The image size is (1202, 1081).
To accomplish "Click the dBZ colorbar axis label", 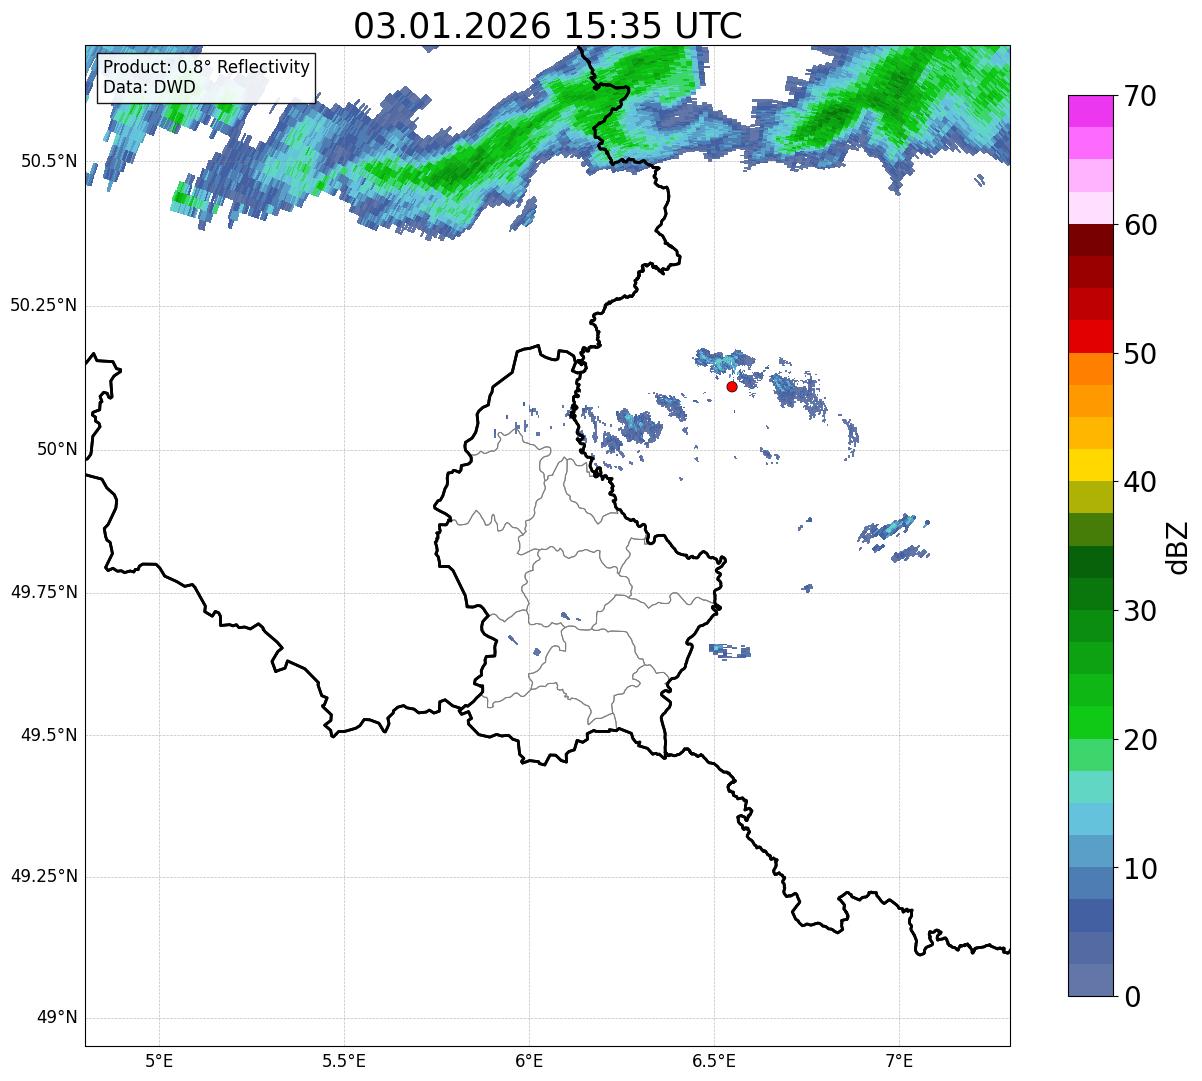I will point(1179,546).
